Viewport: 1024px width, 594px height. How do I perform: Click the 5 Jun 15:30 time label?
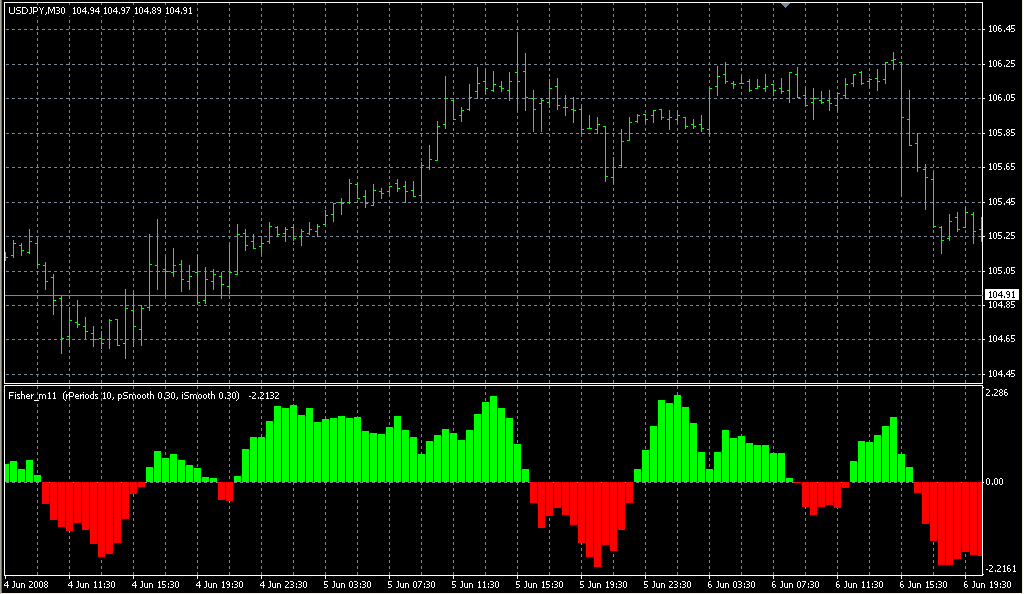pos(539,585)
